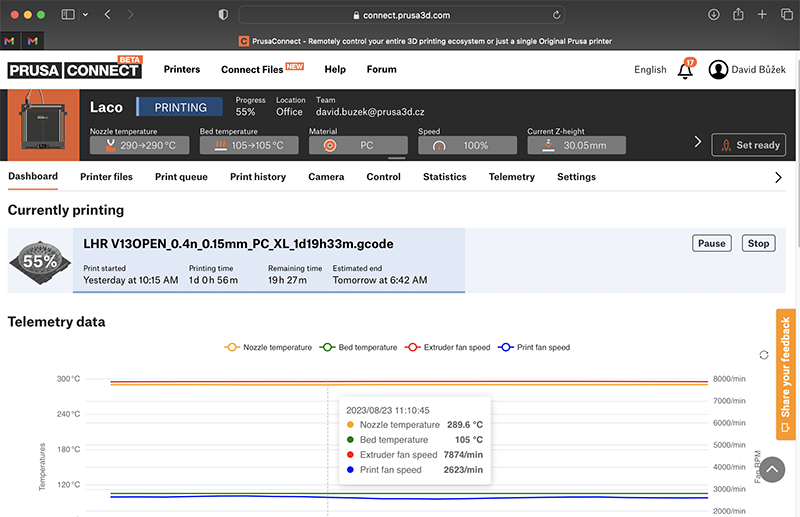800x517 pixels.
Task: Click the "Tomorrow at 6:42 AM" estimated end
Action: [x=380, y=280]
